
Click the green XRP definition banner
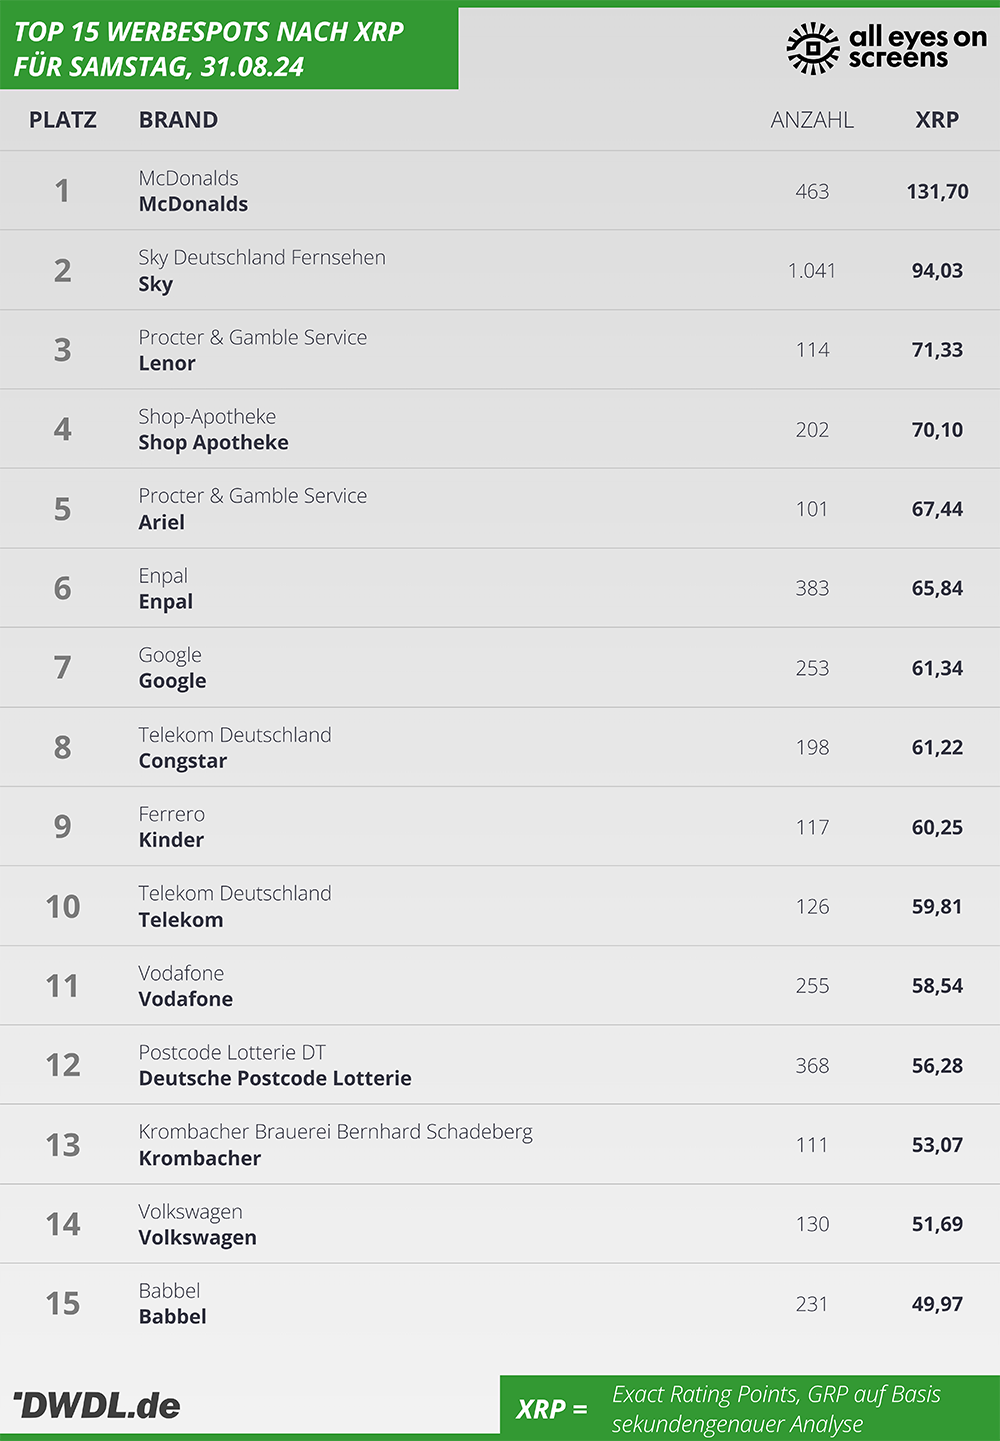point(750,1408)
